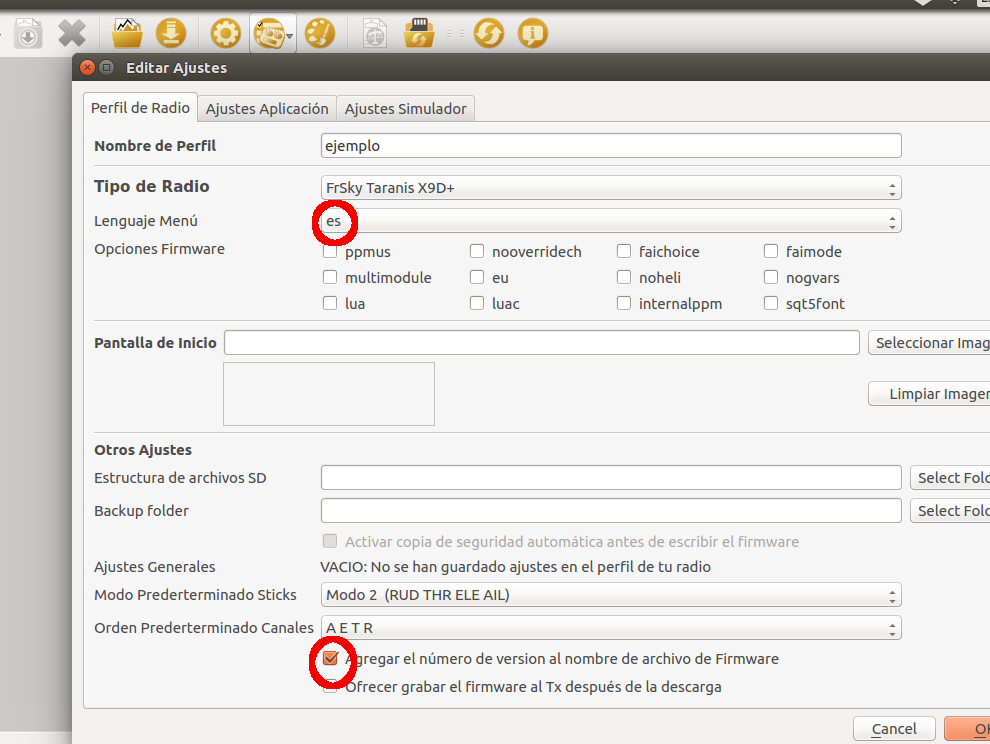
Task: Enable the luac checkbox
Action: (477, 303)
